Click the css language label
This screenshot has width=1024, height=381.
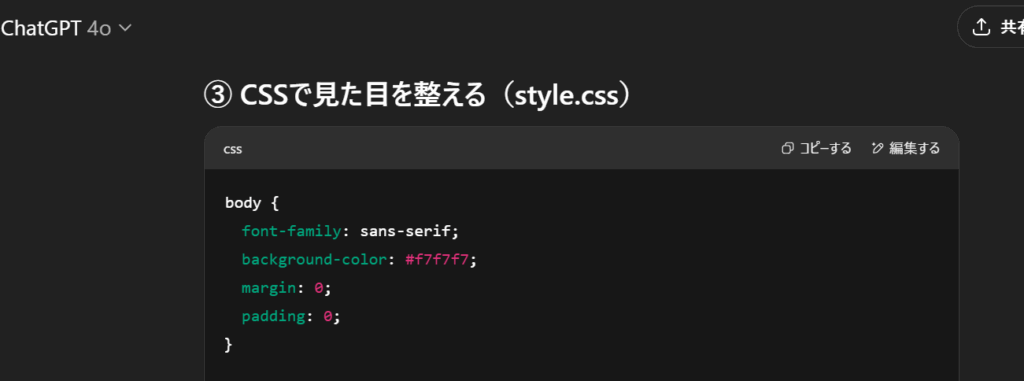232,149
